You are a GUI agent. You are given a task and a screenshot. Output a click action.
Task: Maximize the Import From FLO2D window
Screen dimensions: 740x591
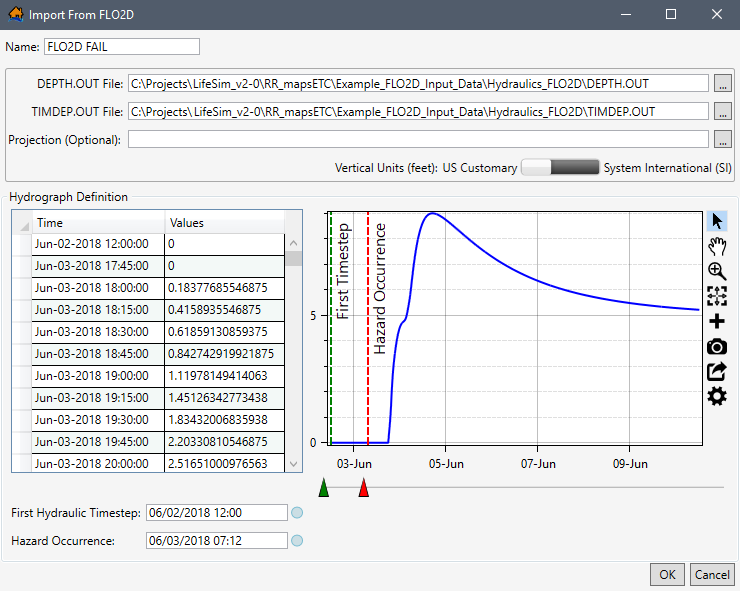pos(671,14)
